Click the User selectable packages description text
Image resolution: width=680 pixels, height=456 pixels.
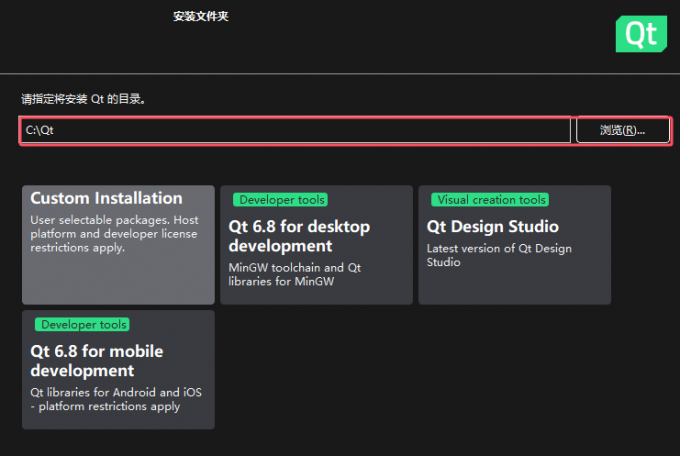(113, 233)
